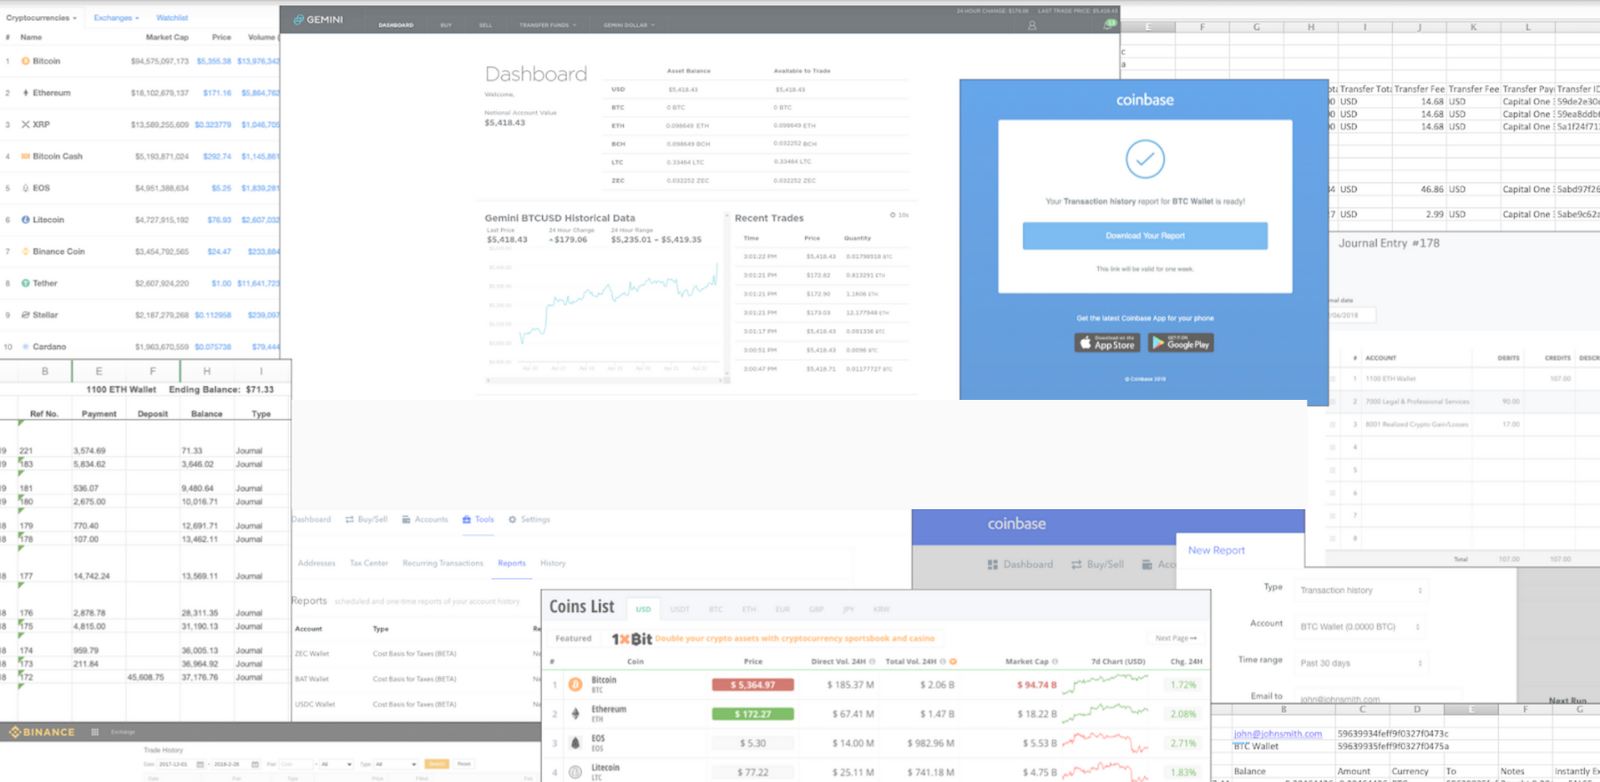Click the EOS icon in market cap list
The height and width of the screenshot is (782, 1600).
[25, 188]
